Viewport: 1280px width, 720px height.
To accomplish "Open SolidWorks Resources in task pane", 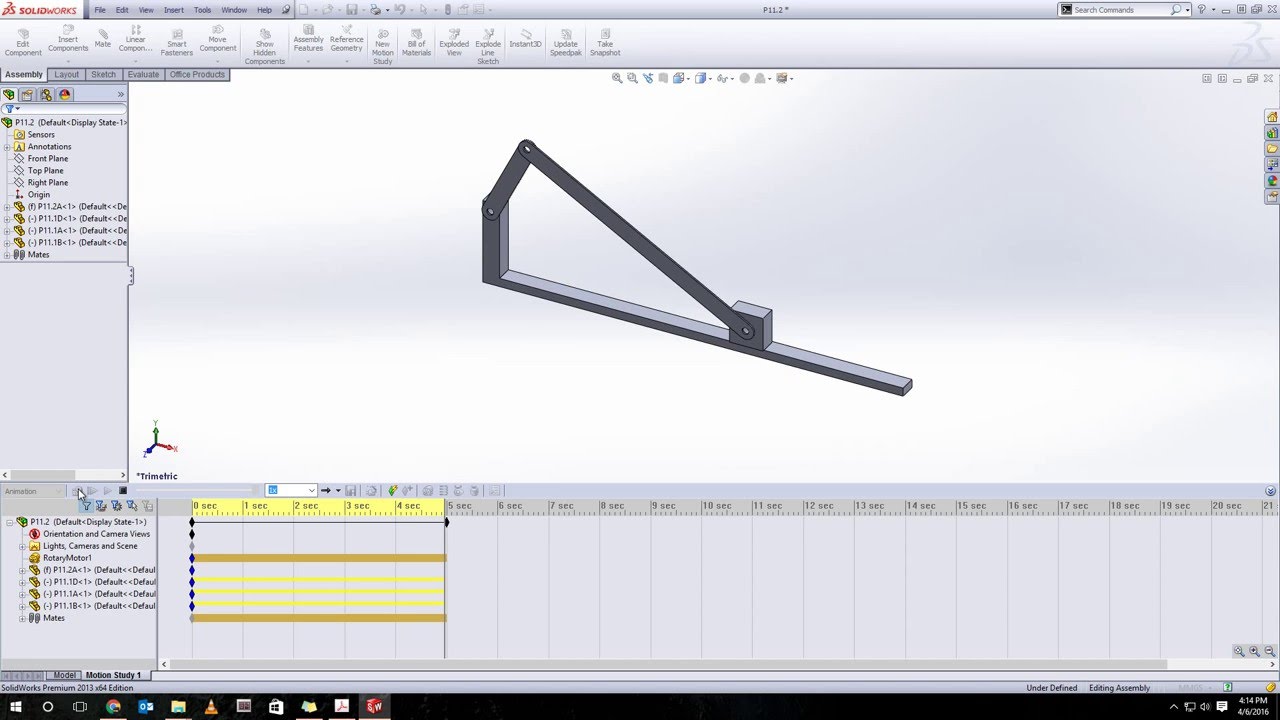I will 1272,117.
